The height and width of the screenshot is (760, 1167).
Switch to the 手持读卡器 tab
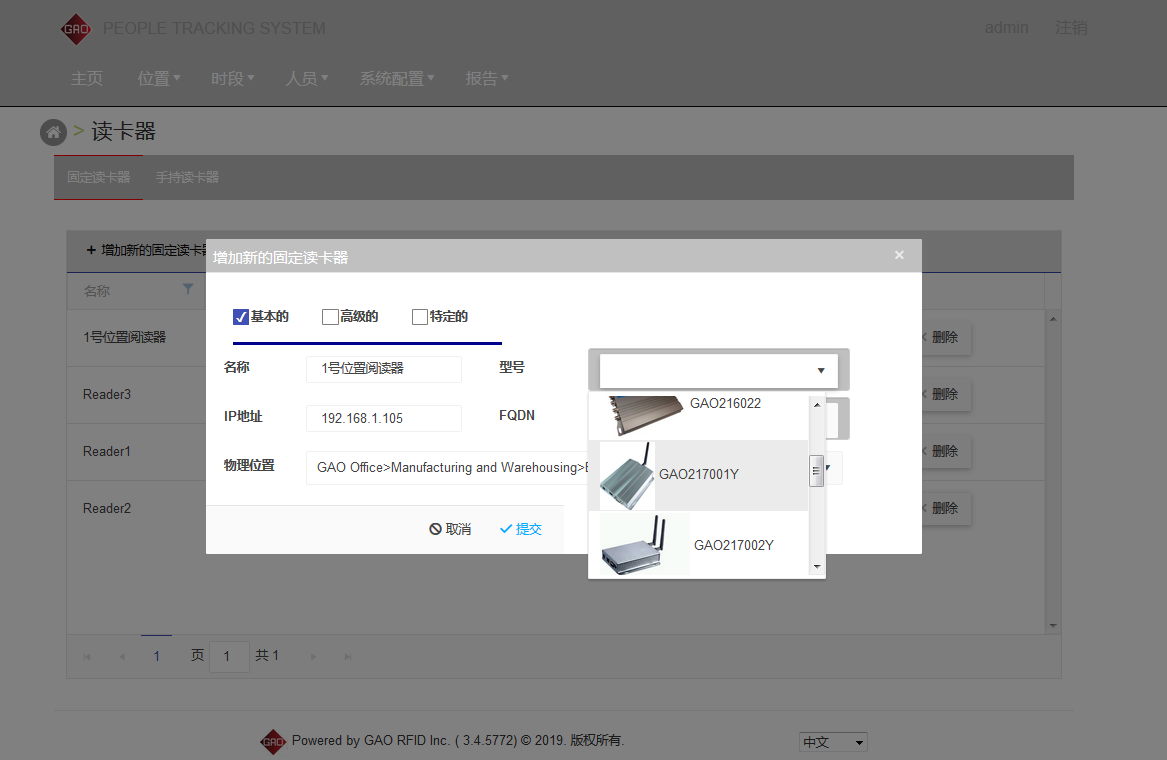pos(187,177)
